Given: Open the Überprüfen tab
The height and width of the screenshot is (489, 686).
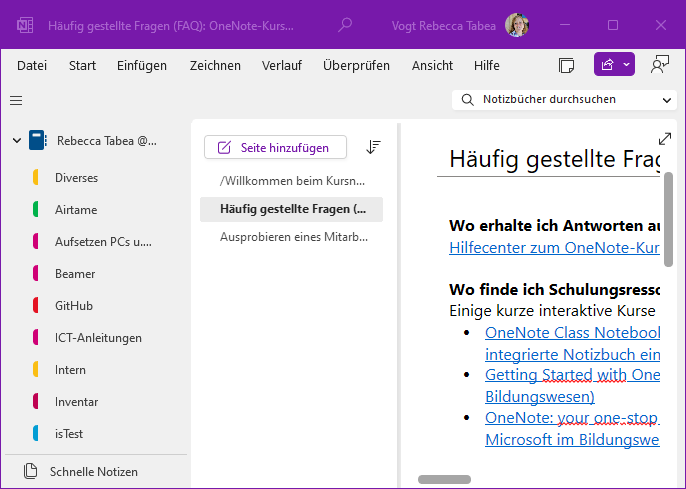Looking at the screenshot, I should click(356, 66).
